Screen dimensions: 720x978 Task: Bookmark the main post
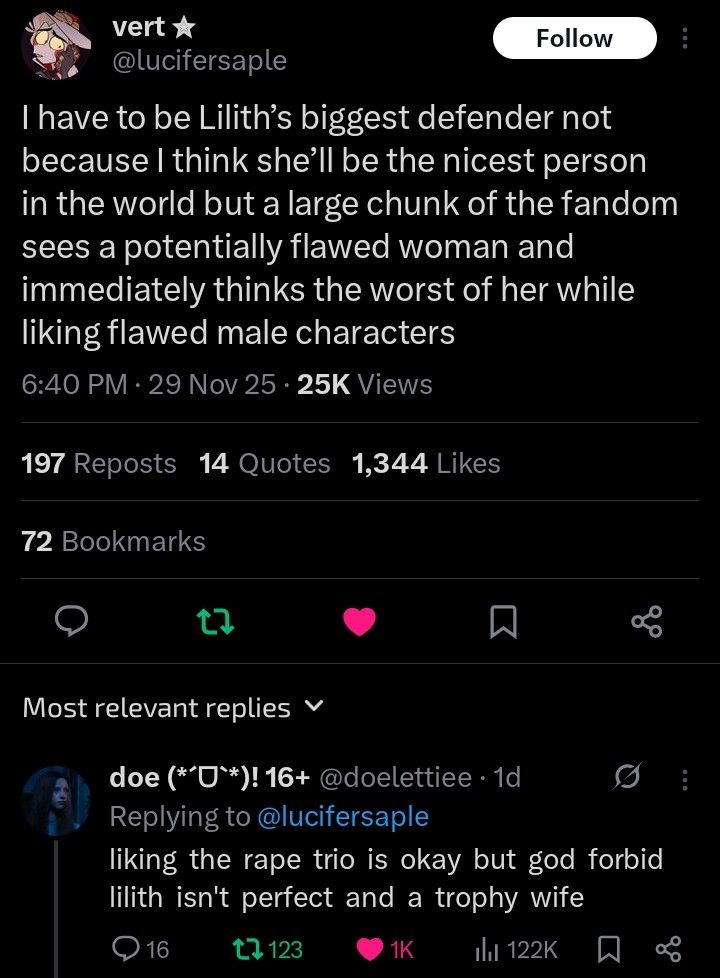tap(504, 623)
